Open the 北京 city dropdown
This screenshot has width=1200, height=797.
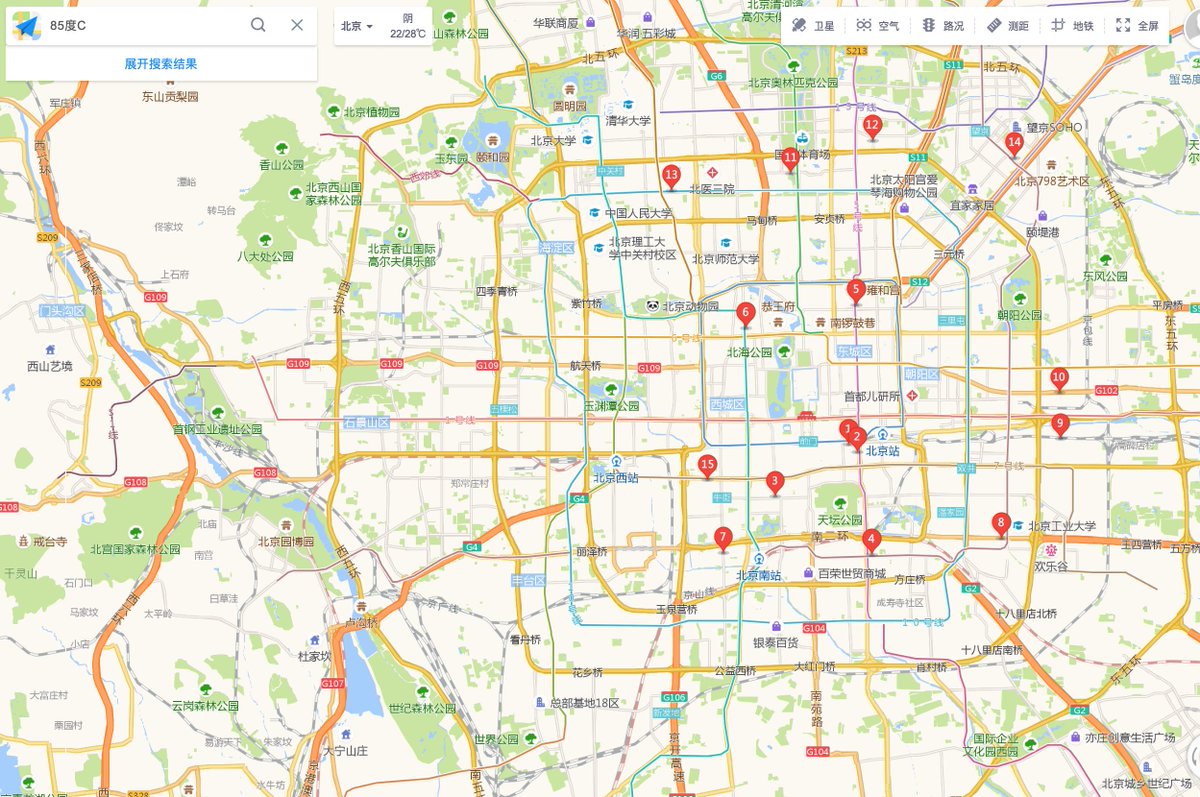click(357, 26)
